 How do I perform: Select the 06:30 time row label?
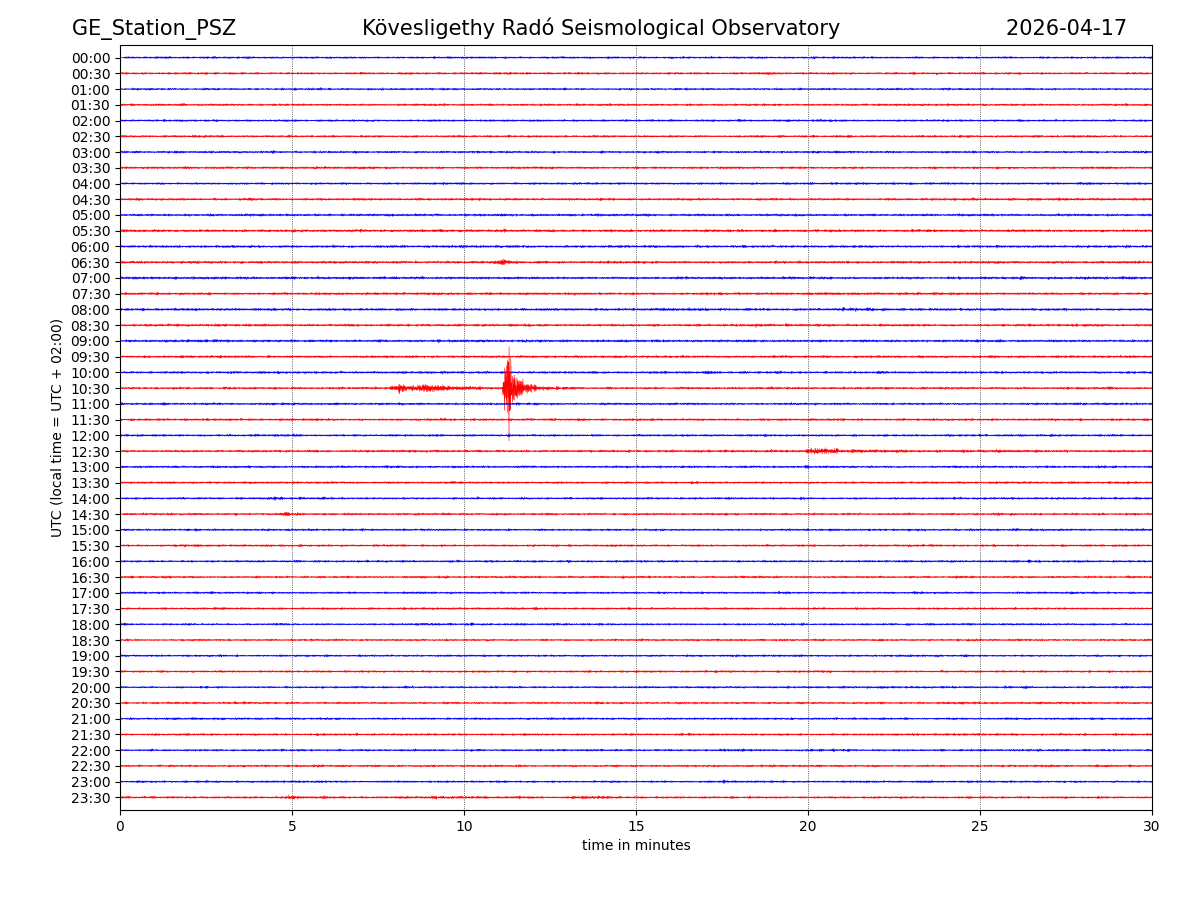(x=91, y=263)
